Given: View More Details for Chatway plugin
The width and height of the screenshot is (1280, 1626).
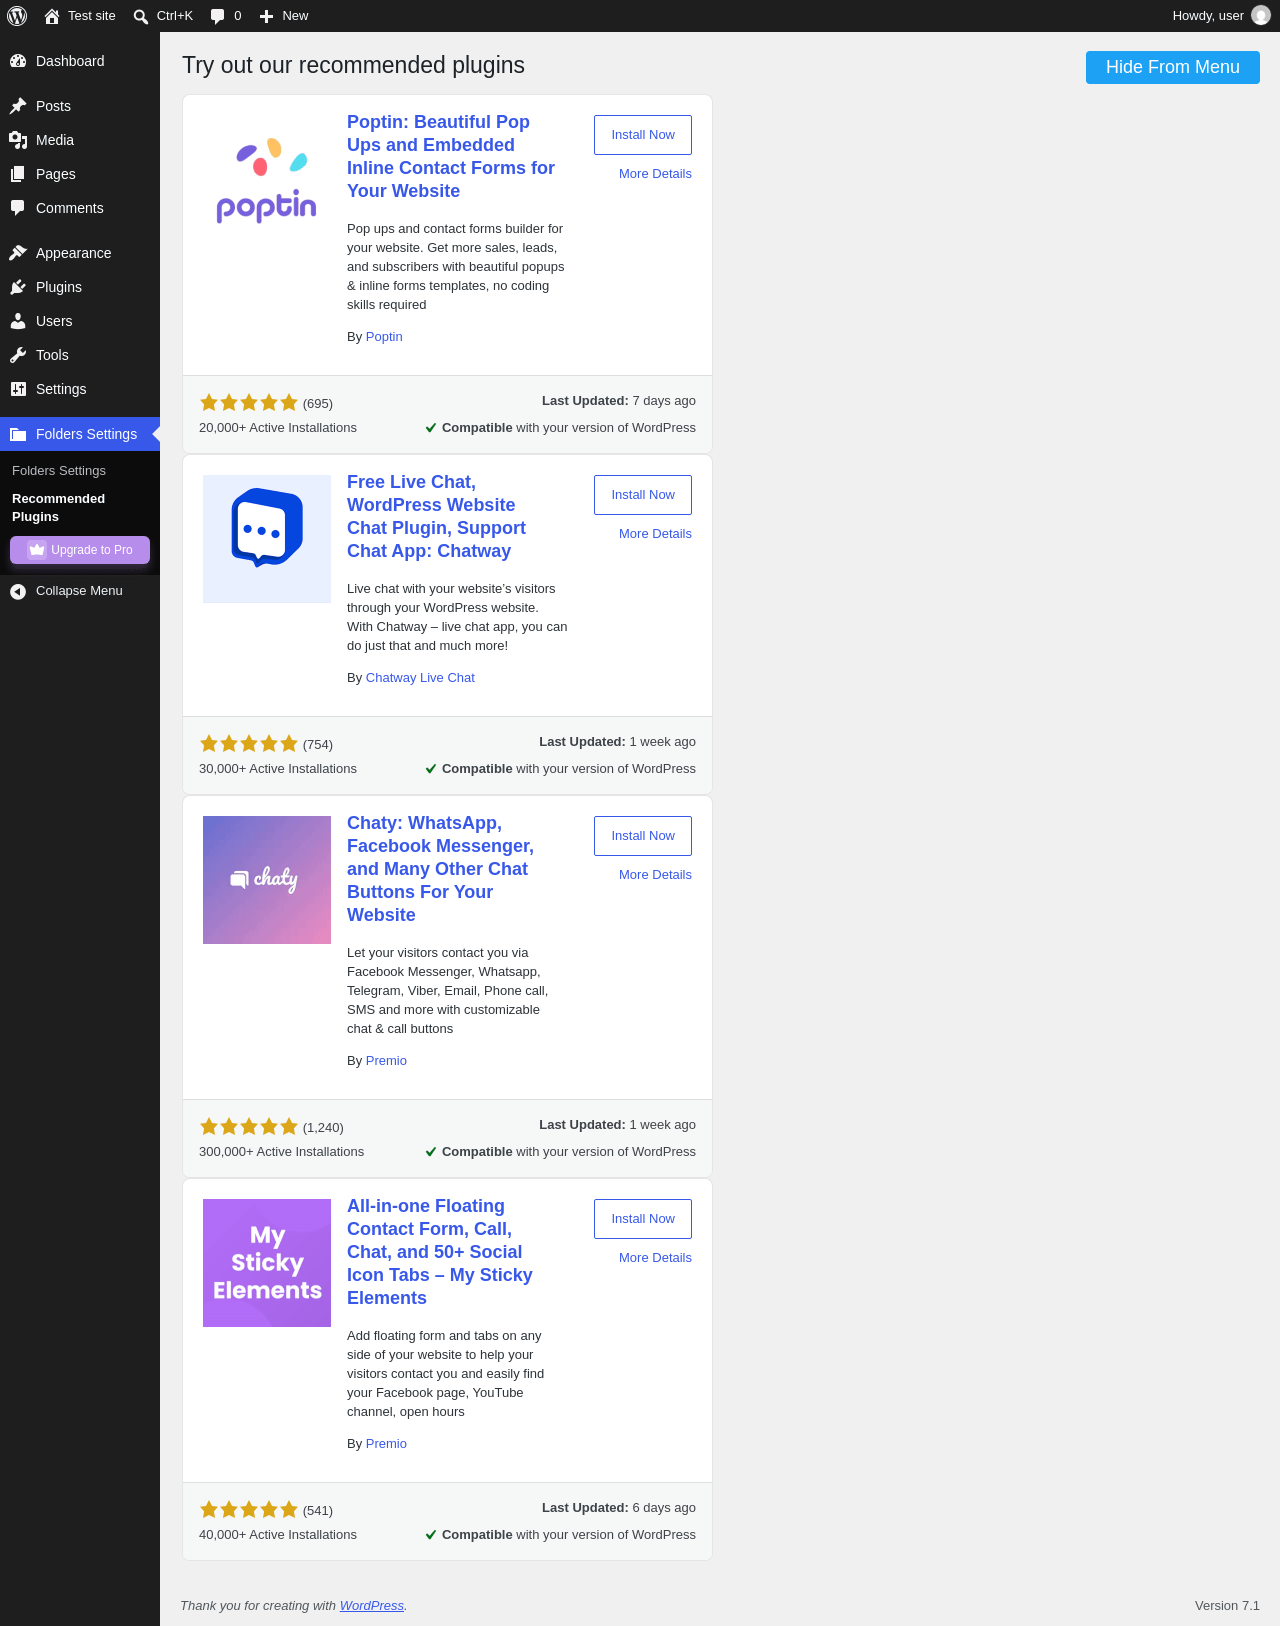Looking at the screenshot, I should click(655, 534).
